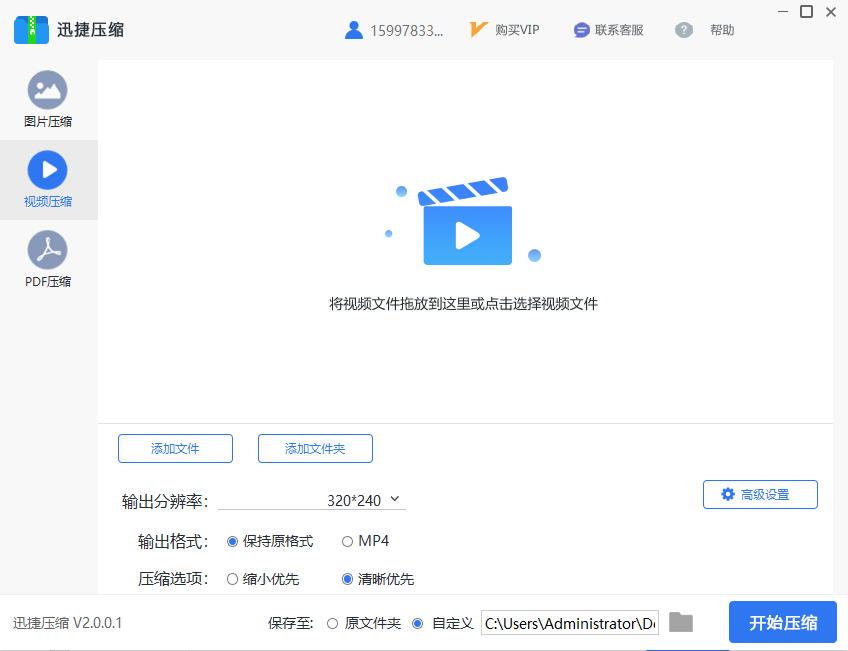Click the chevron arrow beside 320*240
Screen dimensions: 848x651
pos(395,499)
